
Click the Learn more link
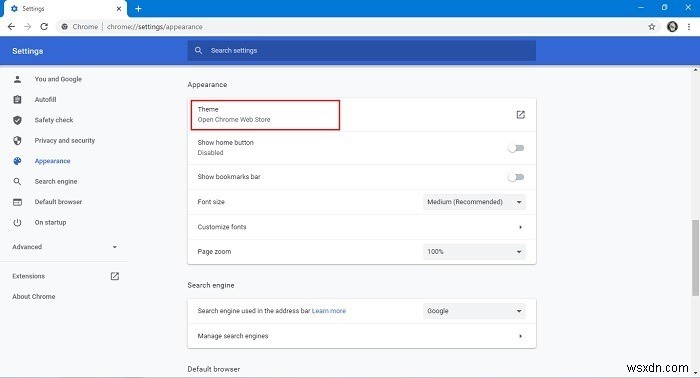[329, 311]
